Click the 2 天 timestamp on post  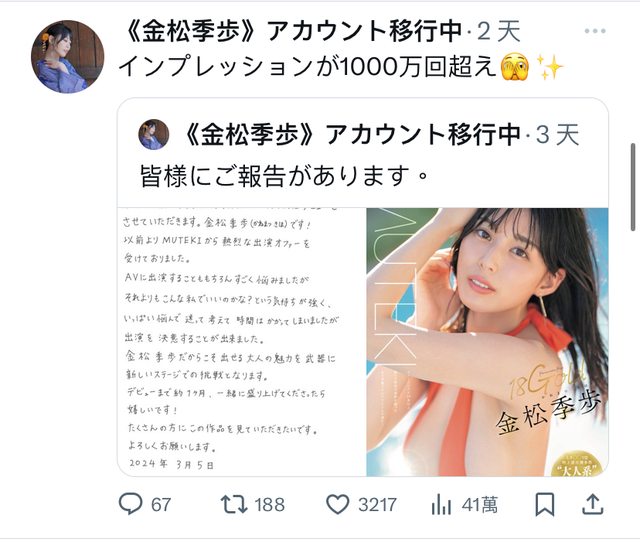click(x=499, y=31)
